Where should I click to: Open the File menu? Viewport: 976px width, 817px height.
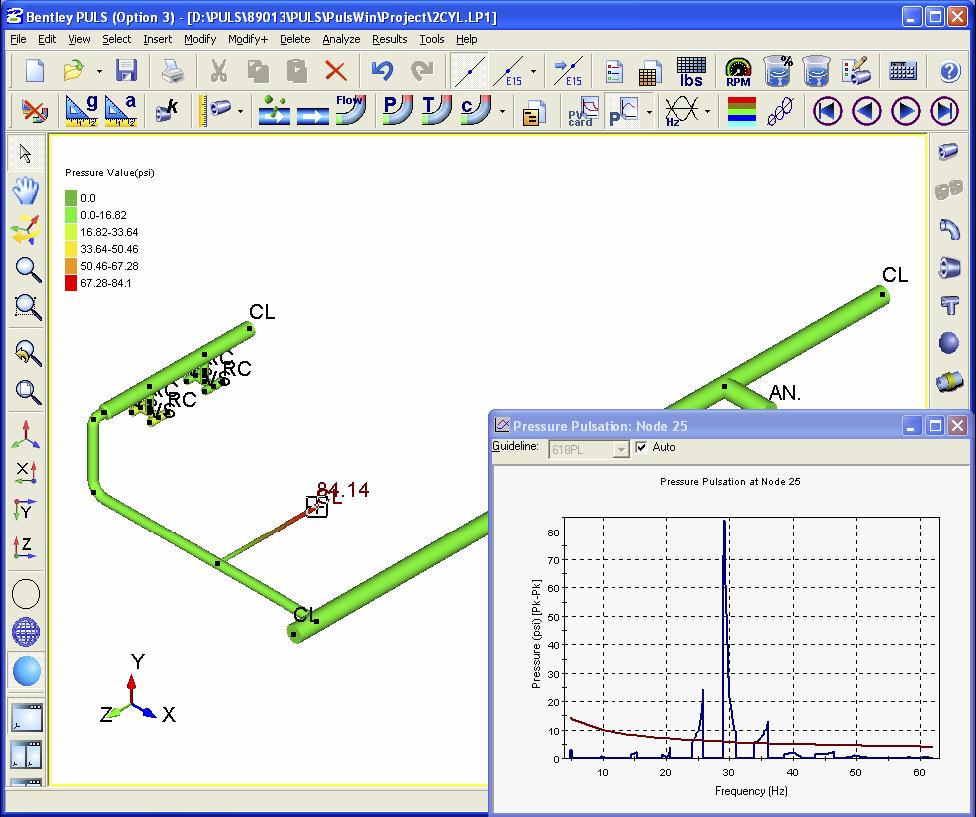18,39
